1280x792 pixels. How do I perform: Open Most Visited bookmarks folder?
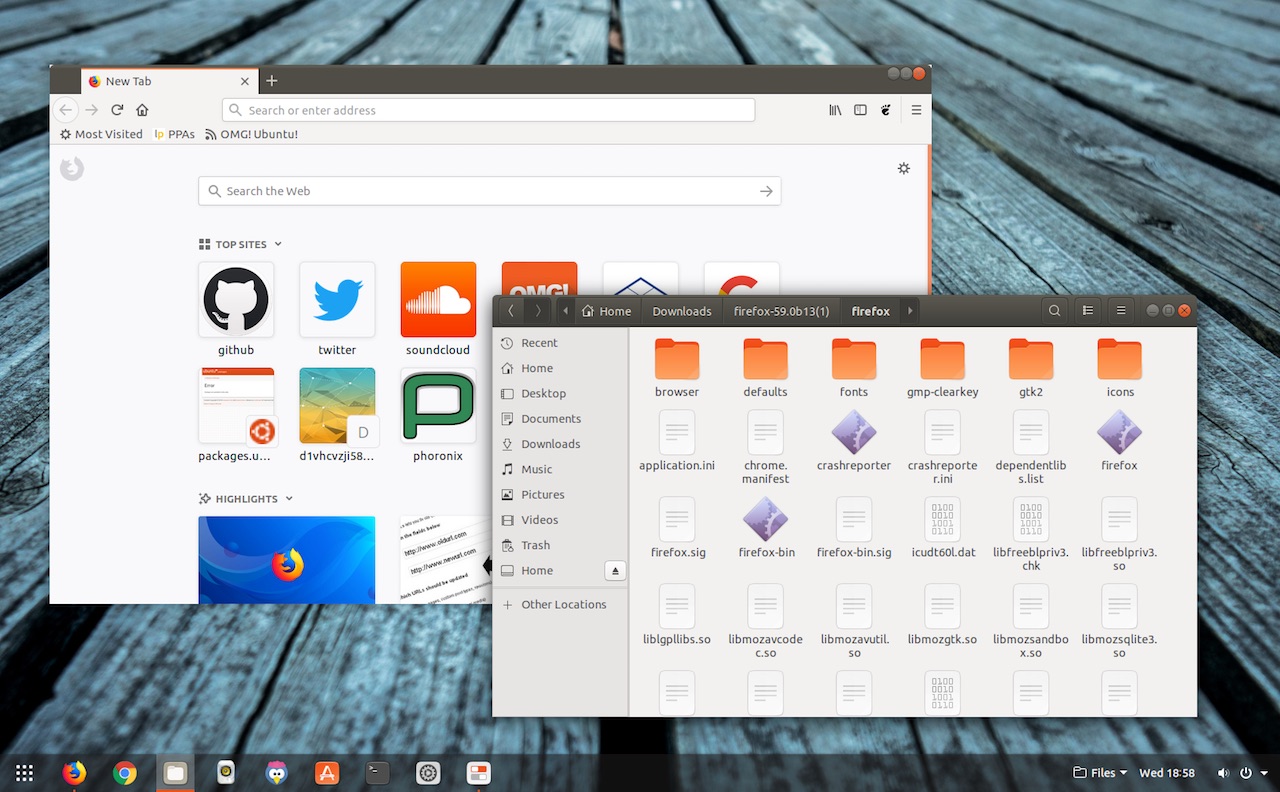click(101, 134)
